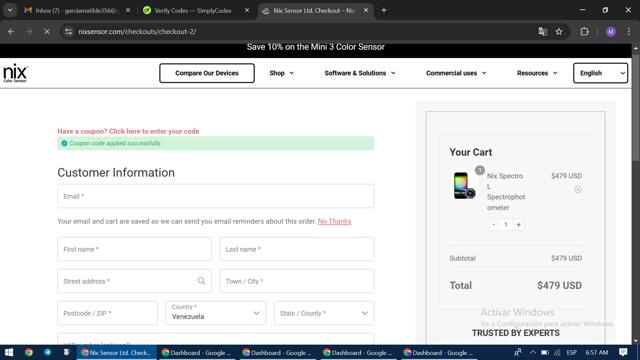Click the battery icon in system tray

pos(545,352)
